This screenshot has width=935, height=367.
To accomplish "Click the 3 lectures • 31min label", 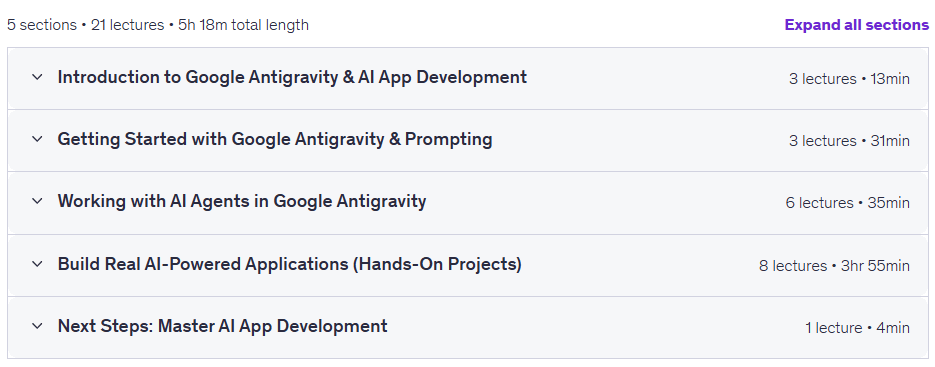I will point(849,141).
